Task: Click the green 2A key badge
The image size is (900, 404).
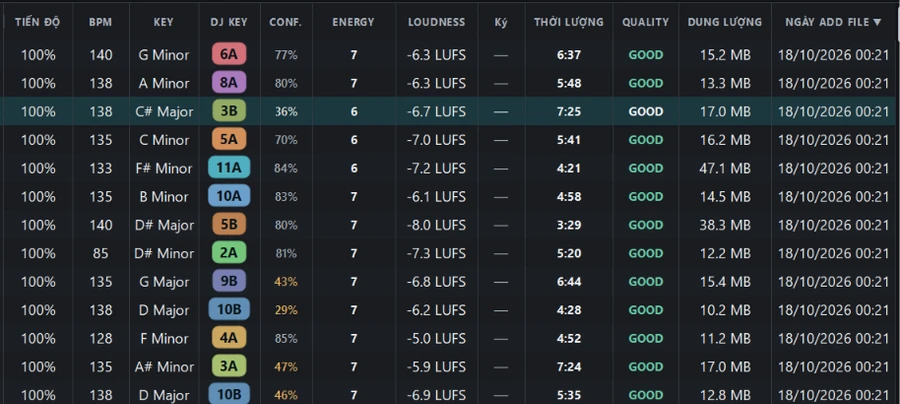Action: [x=229, y=252]
